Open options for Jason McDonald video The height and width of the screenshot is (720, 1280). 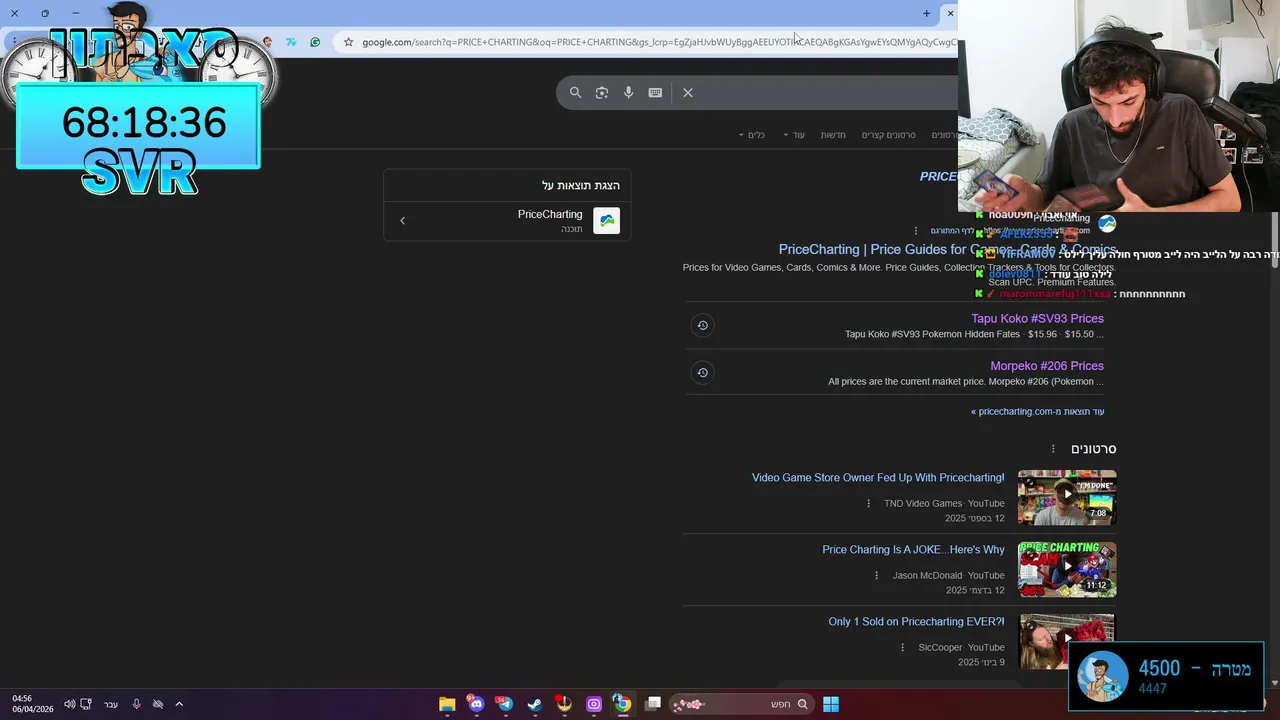[x=877, y=576]
